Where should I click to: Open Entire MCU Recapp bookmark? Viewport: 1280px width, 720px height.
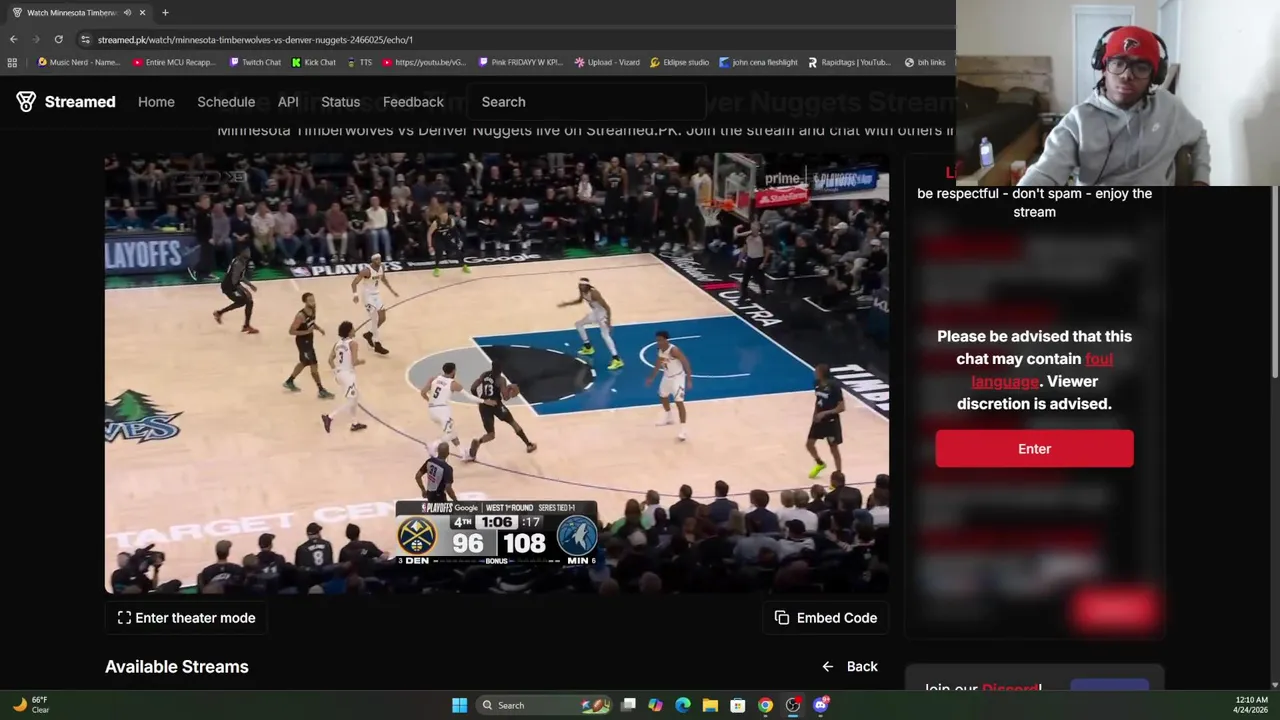174,62
